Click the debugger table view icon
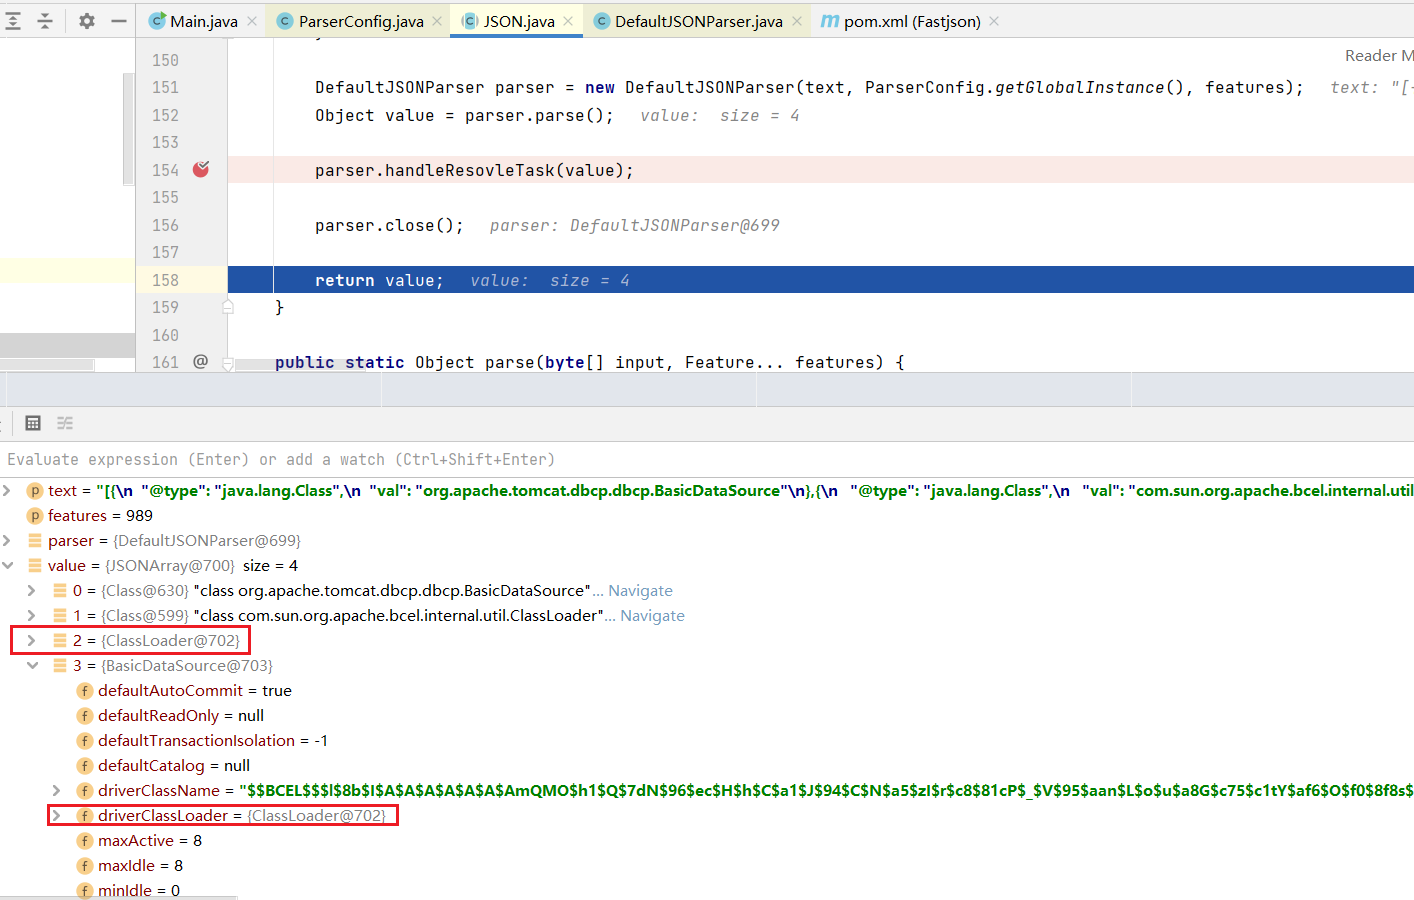 pos(33,423)
